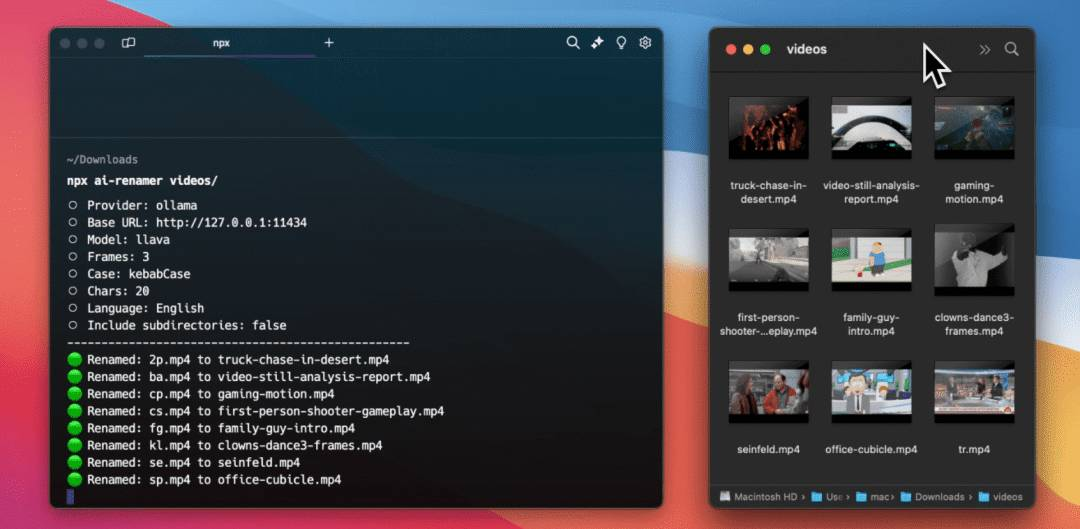The width and height of the screenshot is (1080, 529).
Task: Click the seinfeld.mp4 file name in Finder
Action: pos(769,450)
